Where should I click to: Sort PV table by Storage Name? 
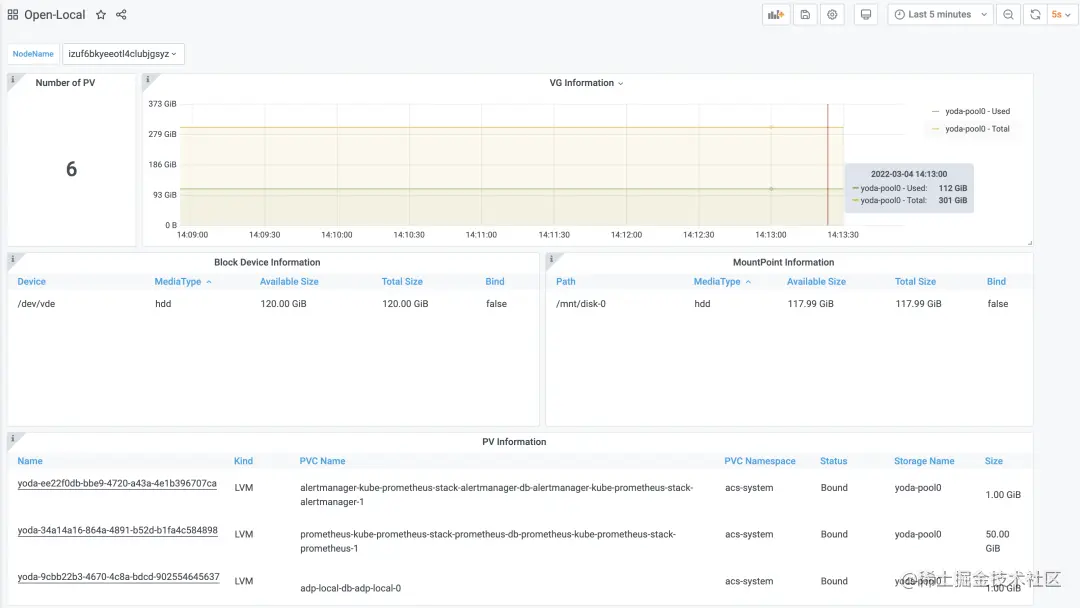click(924, 461)
